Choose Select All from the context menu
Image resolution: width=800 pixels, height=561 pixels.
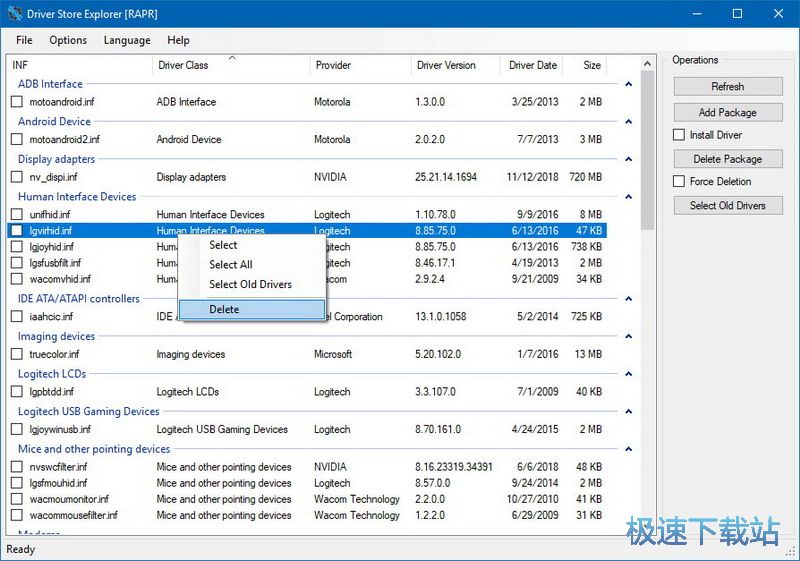pos(252,265)
